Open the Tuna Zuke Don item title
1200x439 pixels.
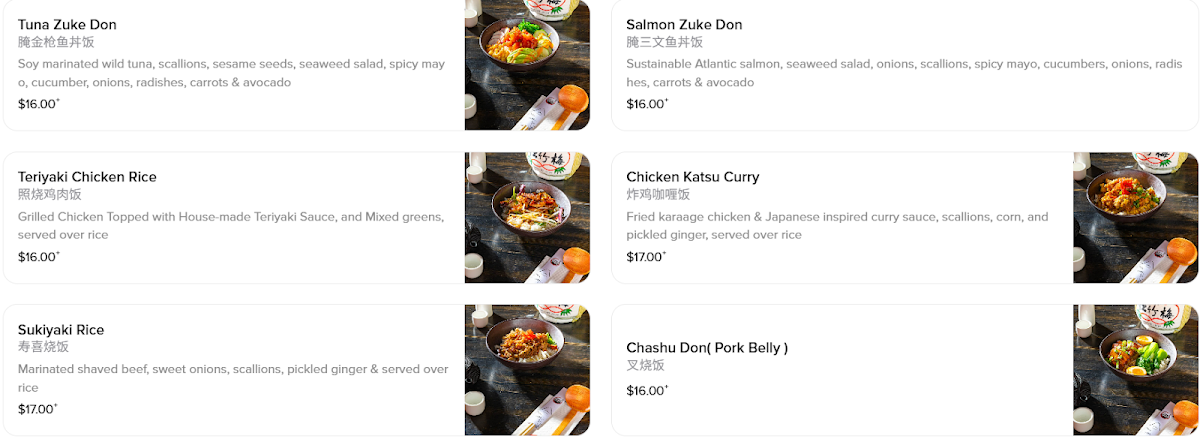pyautogui.click(x=67, y=24)
